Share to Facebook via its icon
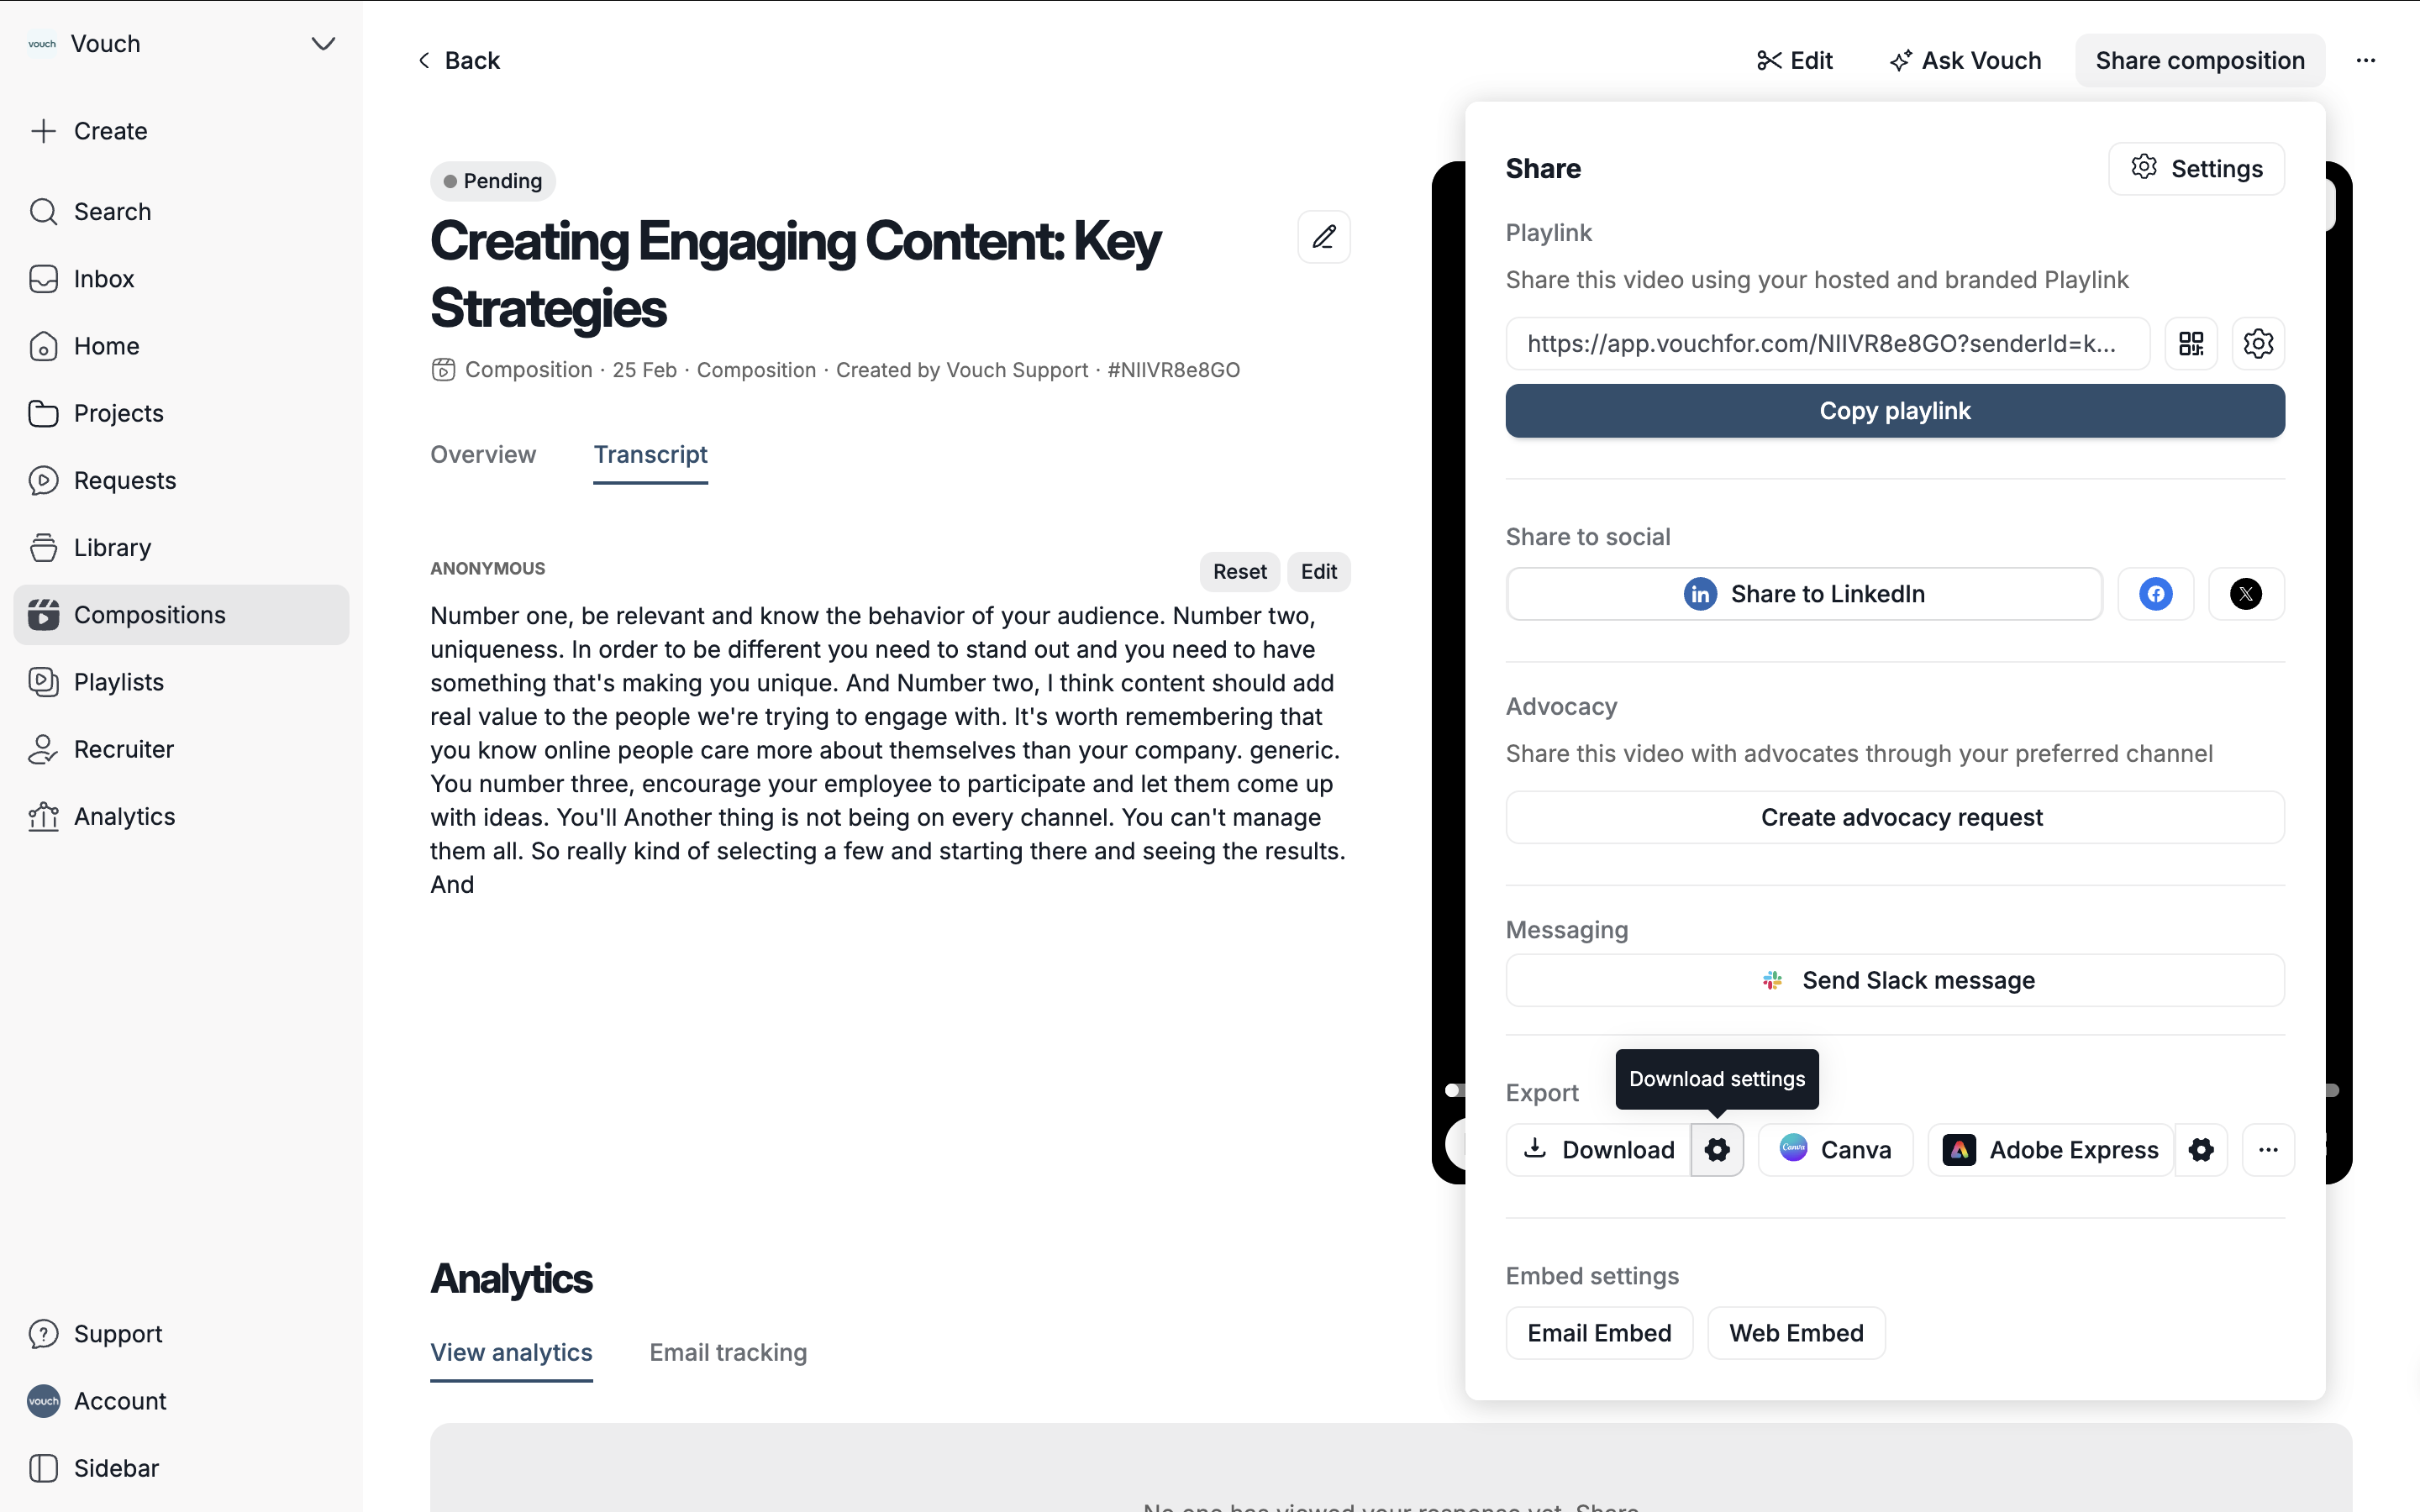Viewport: 2420px width, 1512px height. (x=2155, y=594)
